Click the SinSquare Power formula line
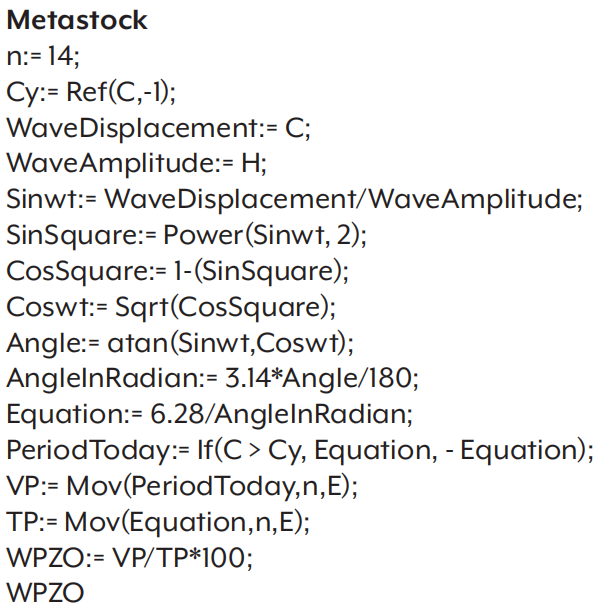The width and height of the screenshot is (601, 612). point(187,235)
